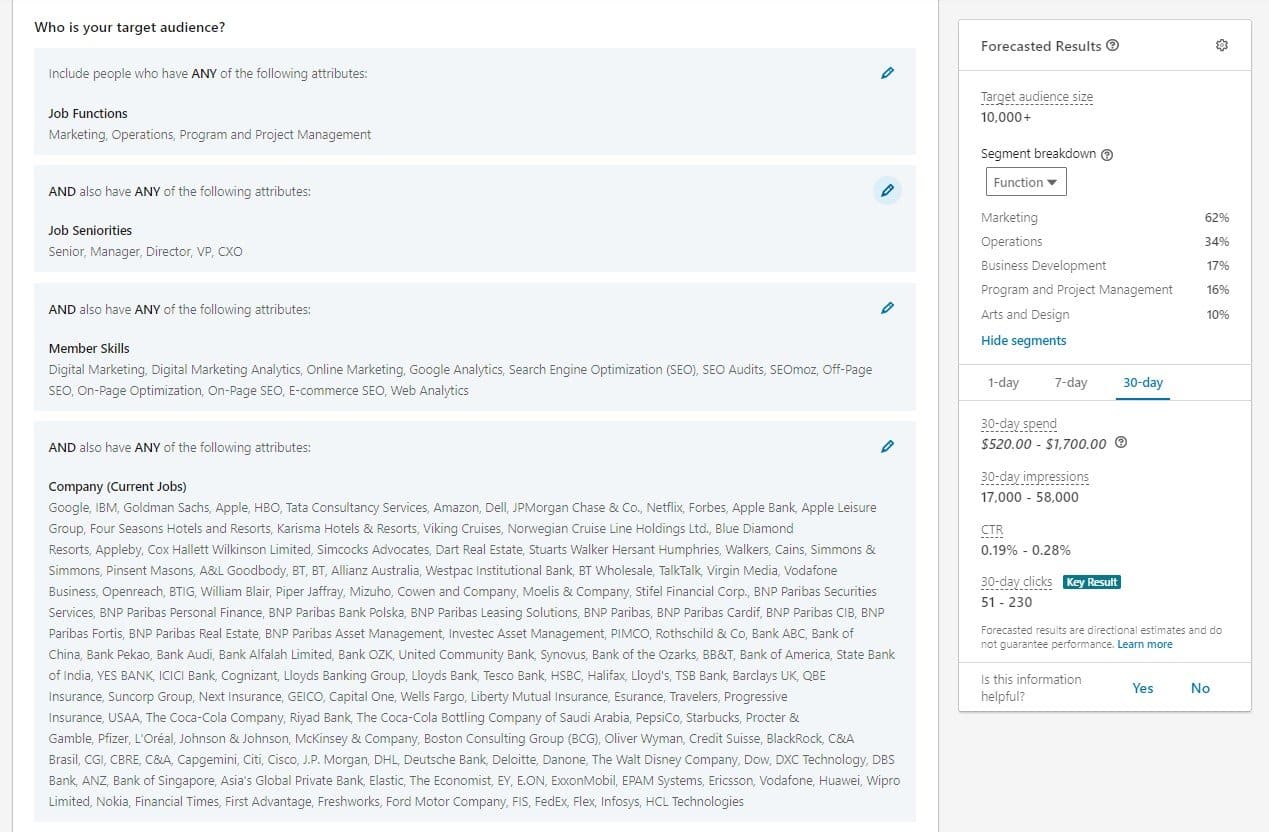Expand the Function segment dropdown
1269x832 pixels.
(x=1025, y=182)
